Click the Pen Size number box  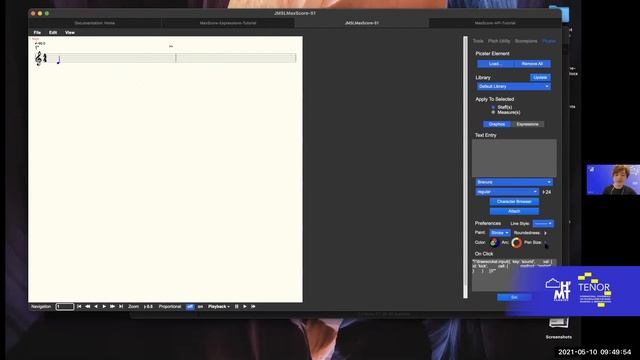point(547,242)
